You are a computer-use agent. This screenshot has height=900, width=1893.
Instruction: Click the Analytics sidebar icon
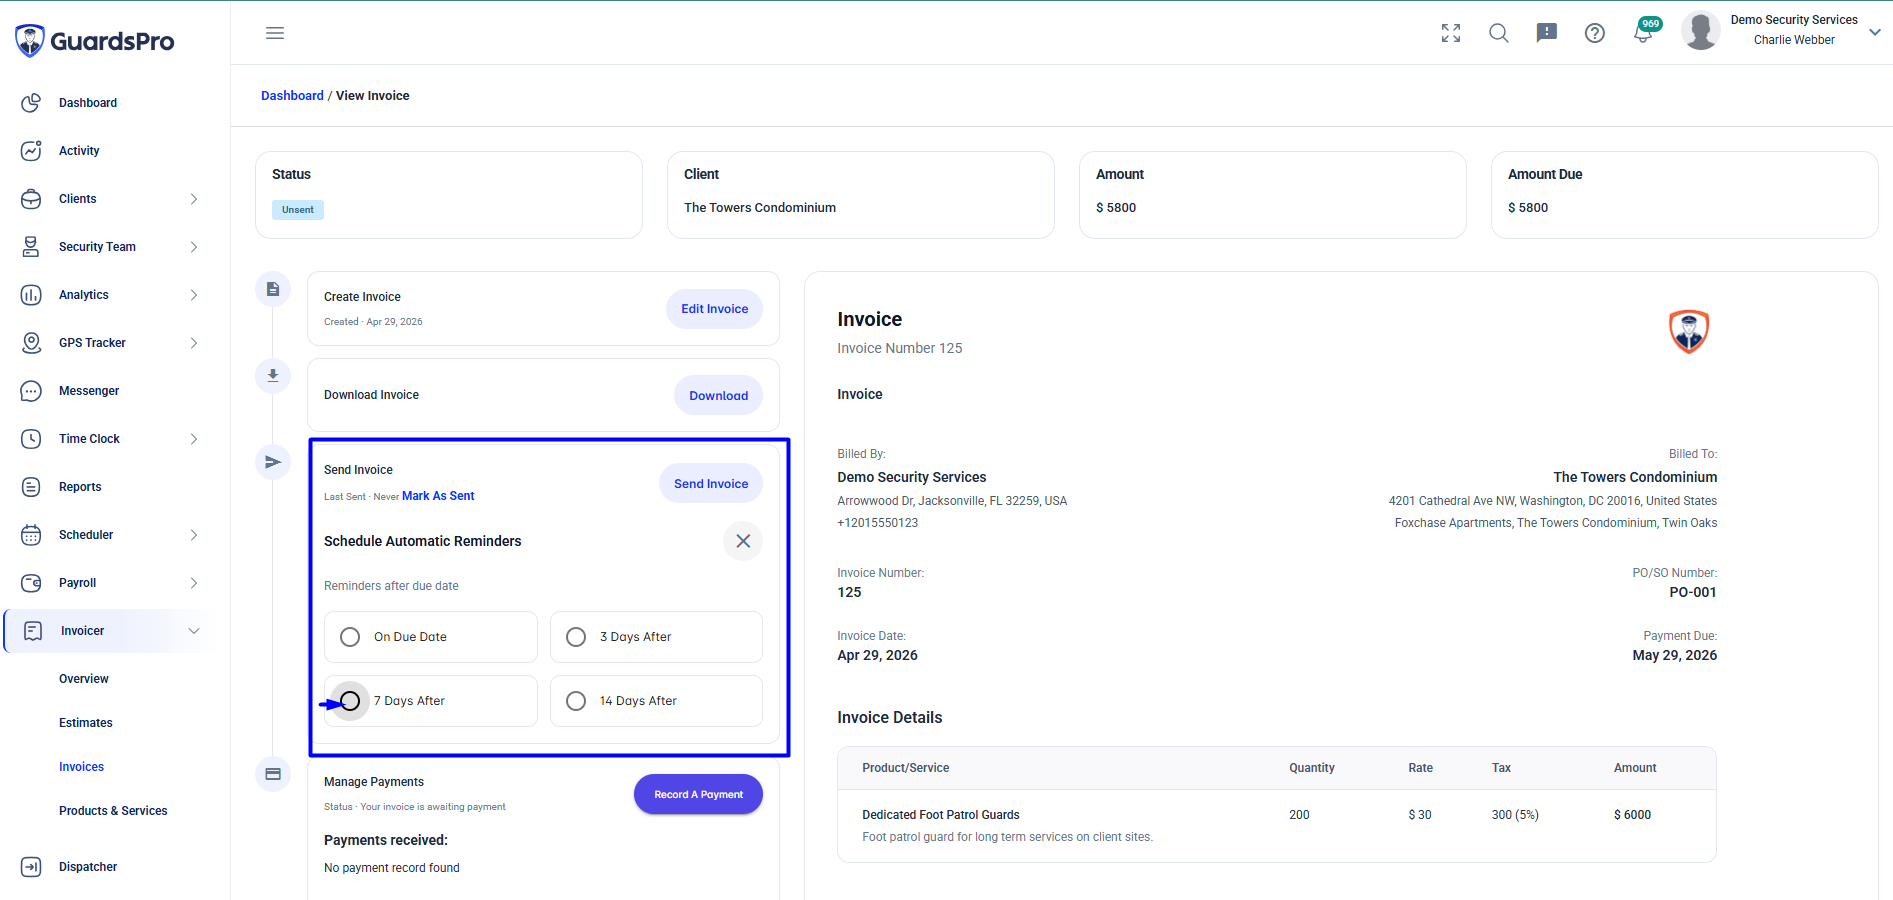(31, 295)
